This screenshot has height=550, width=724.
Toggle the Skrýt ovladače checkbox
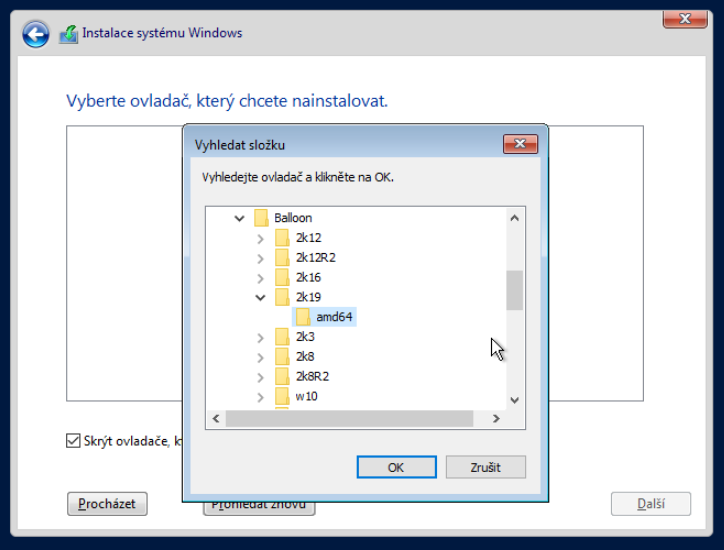pos(73,441)
